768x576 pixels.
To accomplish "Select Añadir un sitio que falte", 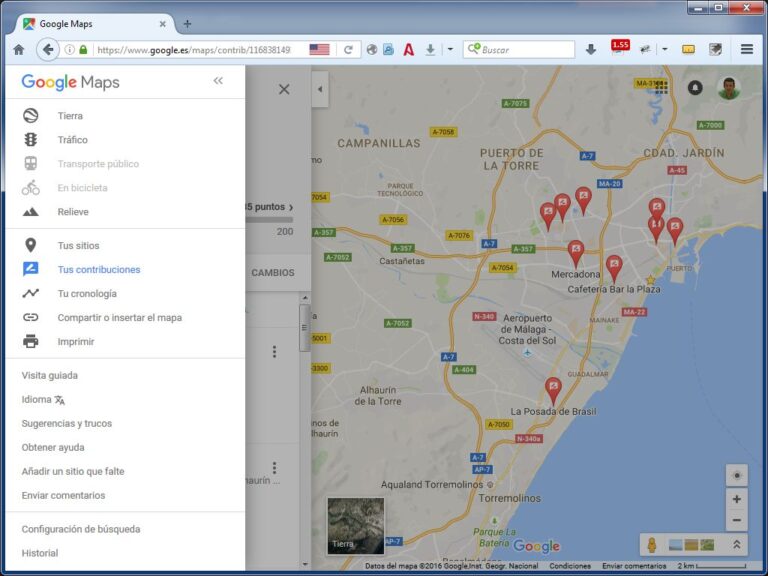I will click(73, 471).
